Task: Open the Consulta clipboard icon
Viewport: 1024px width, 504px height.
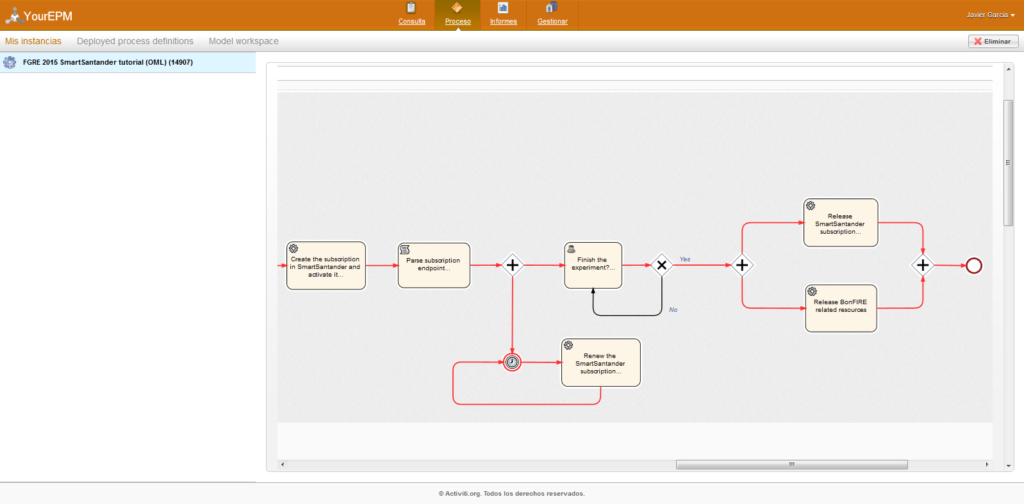Action: pyautogui.click(x=411, y=8)
